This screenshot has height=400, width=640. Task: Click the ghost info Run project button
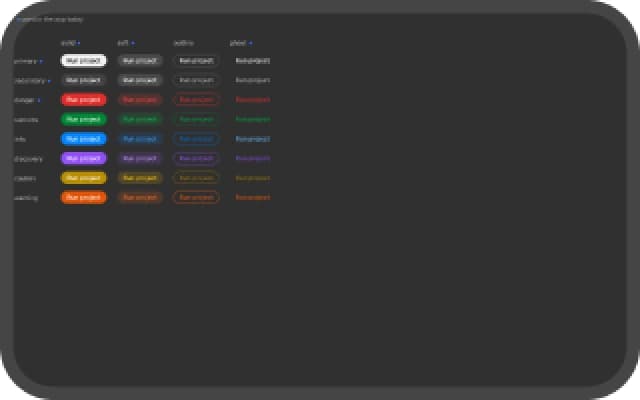click(253, 139)
